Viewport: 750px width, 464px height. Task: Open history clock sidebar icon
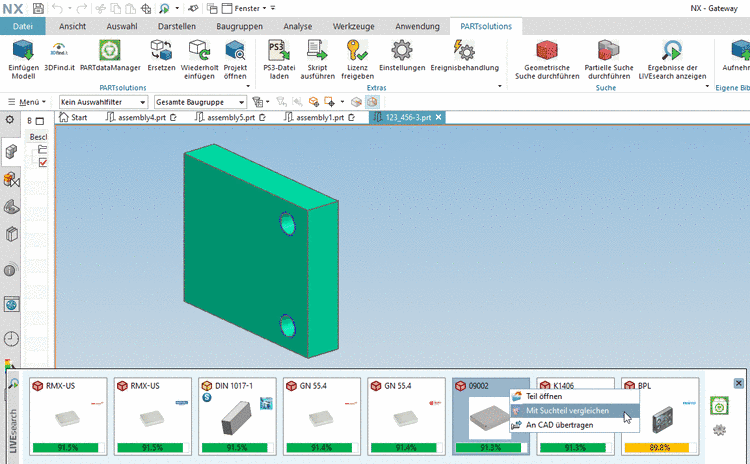tap(11, 339)
